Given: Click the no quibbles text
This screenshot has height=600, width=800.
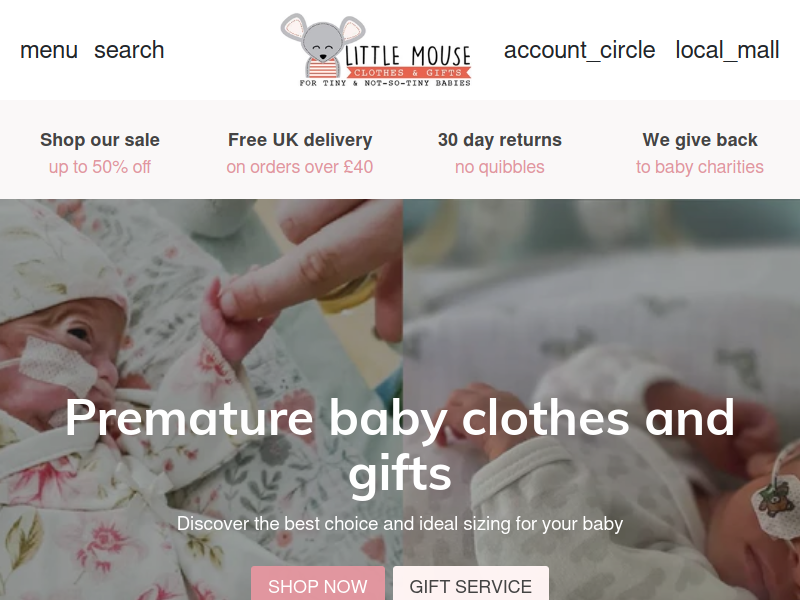Looking at the screenshot, I should (x=500, y=167).
